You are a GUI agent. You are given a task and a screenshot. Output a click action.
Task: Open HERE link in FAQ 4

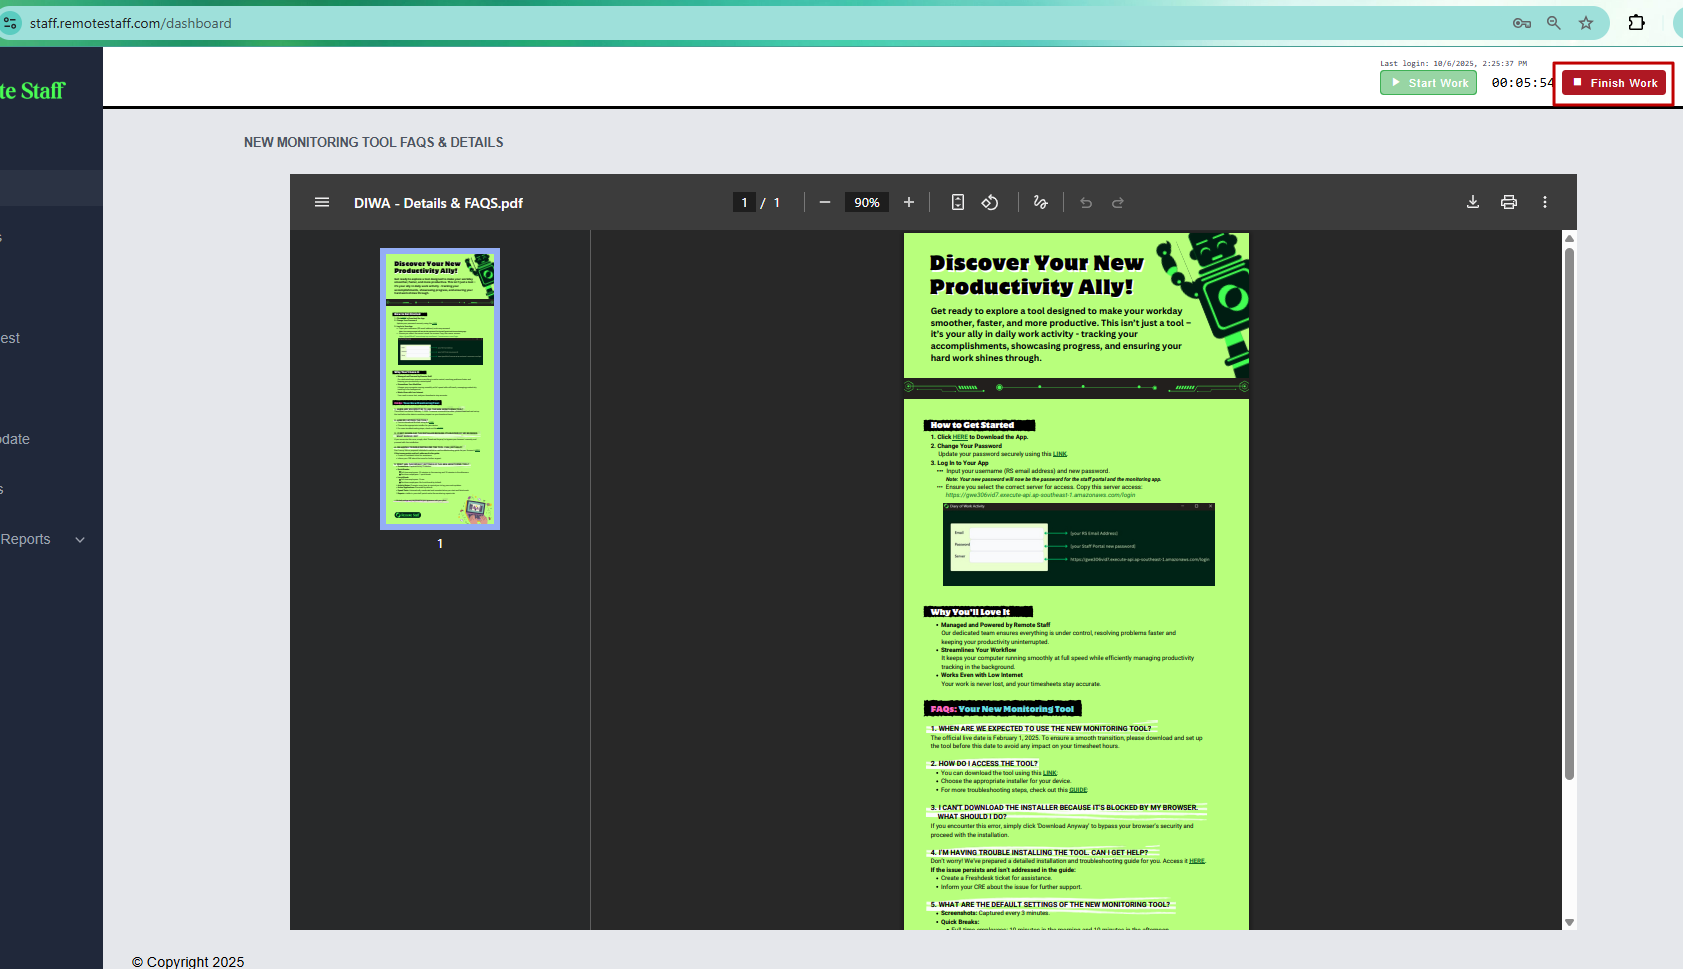(1197, 861)
